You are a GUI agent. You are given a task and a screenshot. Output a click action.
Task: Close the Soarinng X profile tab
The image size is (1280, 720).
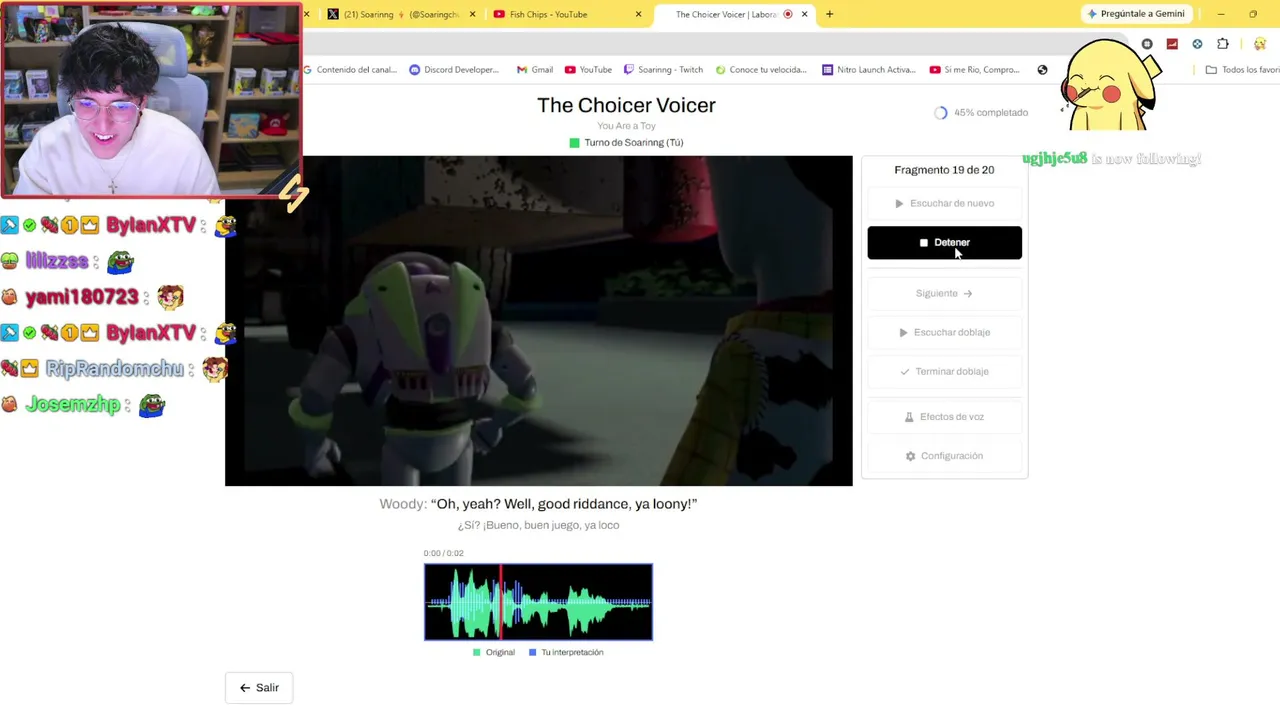(x=471, y=14)
